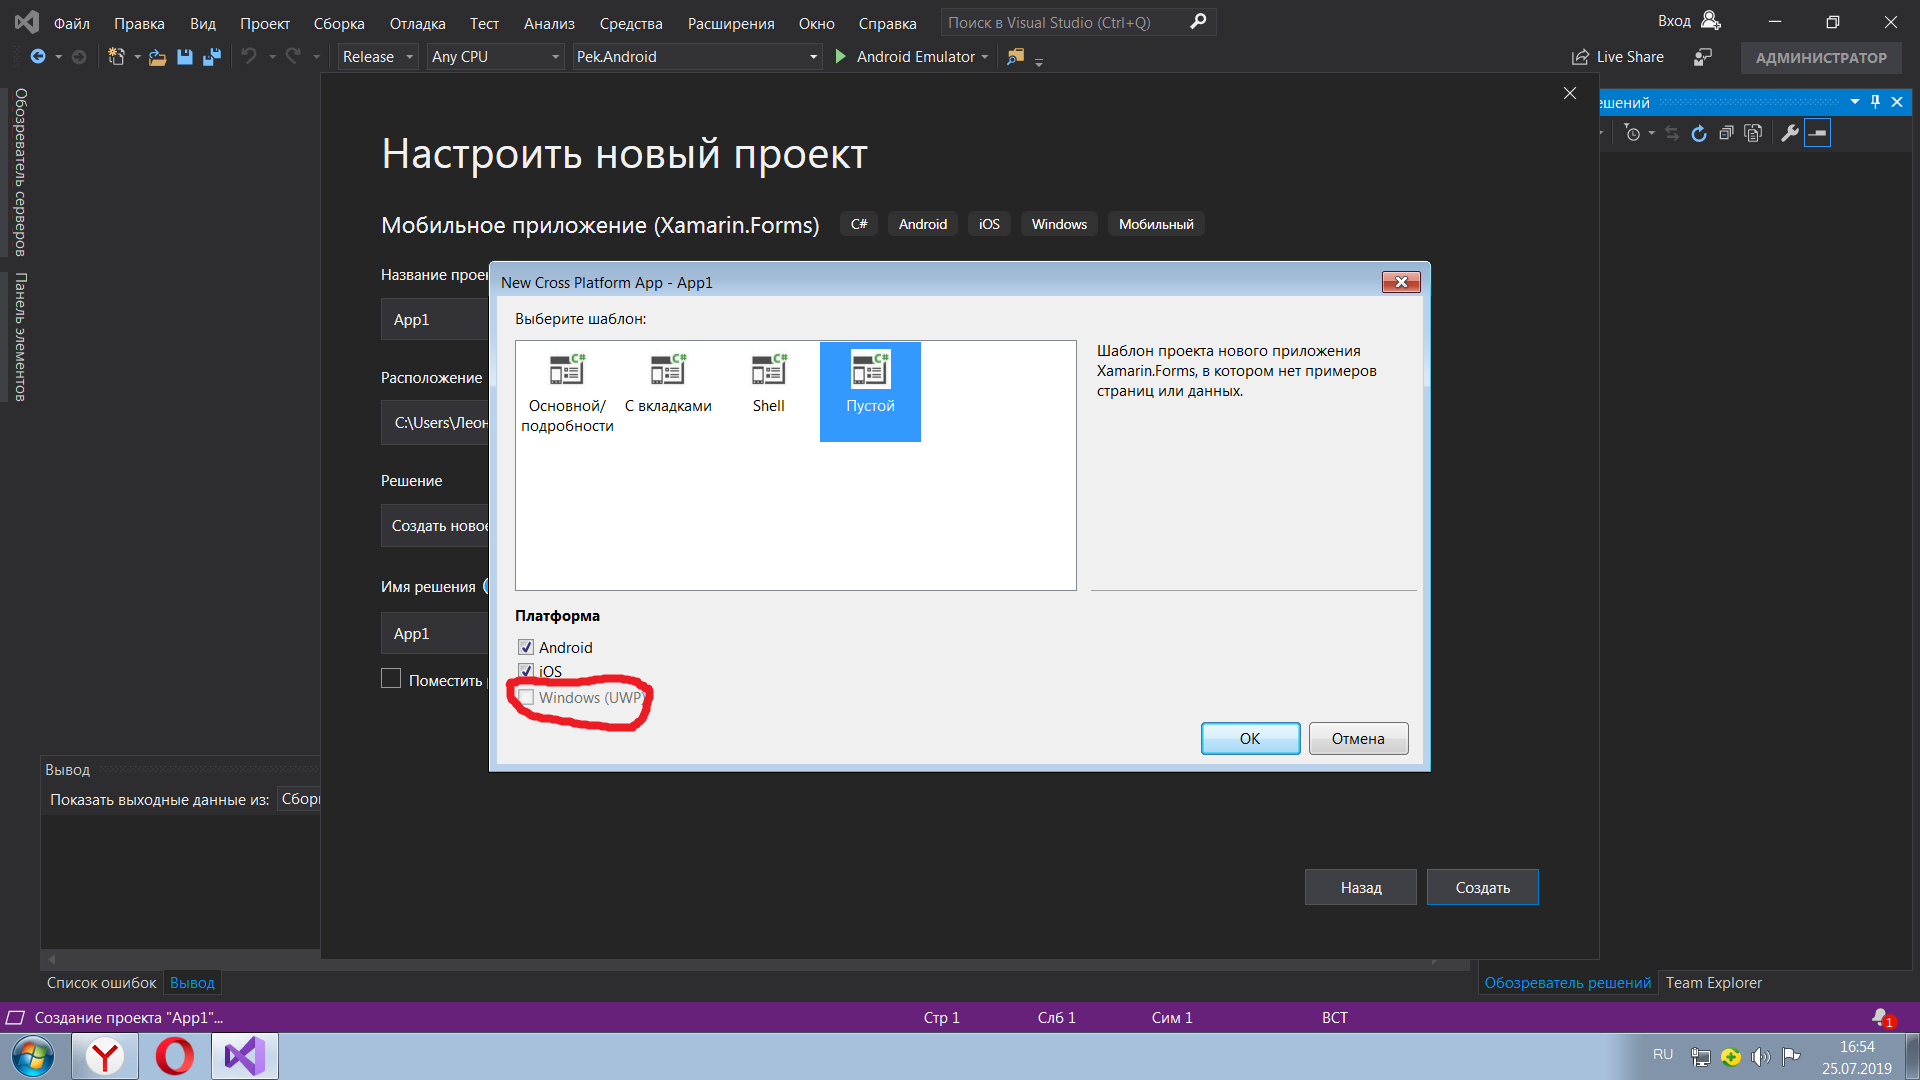Click OK in New Cross Platform App dialog
This screenshot has width=1920, height=1080.
(1250, 738)
